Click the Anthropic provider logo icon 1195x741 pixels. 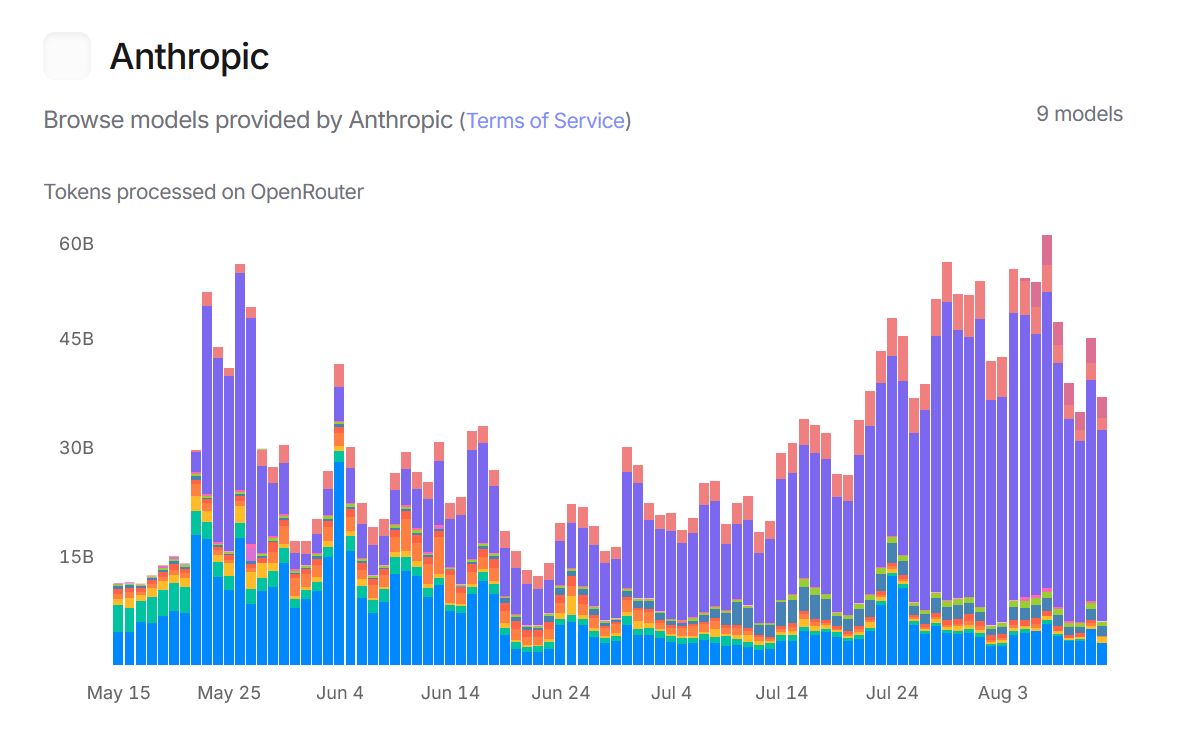(x=66, y=56)
